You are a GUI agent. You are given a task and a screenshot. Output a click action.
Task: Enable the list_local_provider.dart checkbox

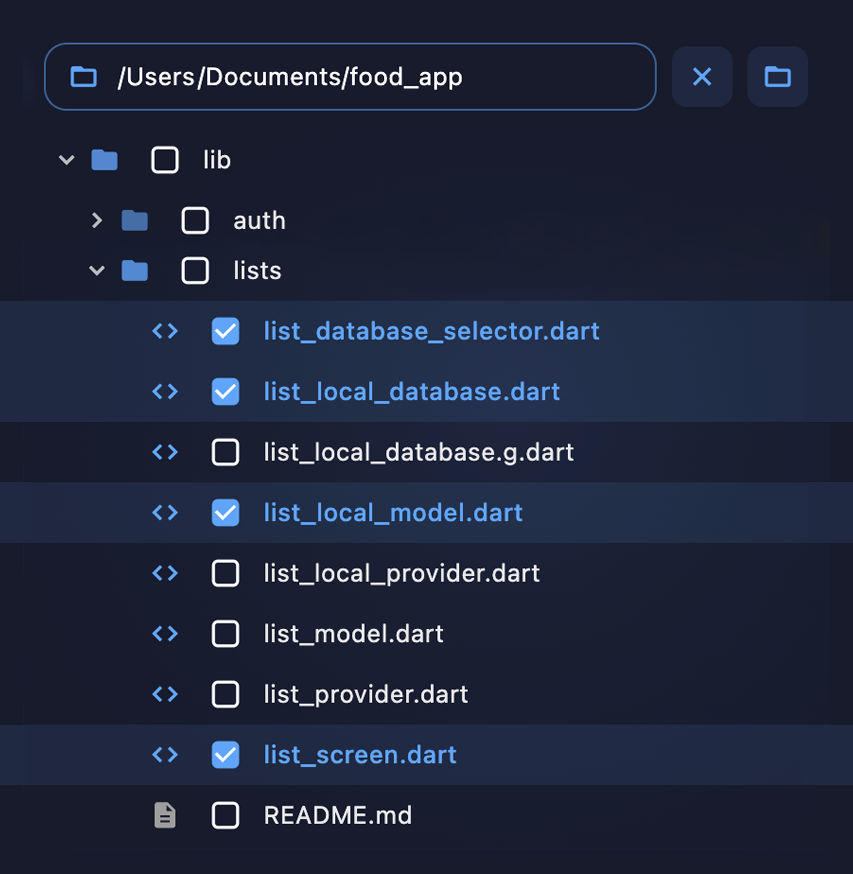(x=226, y=573)
